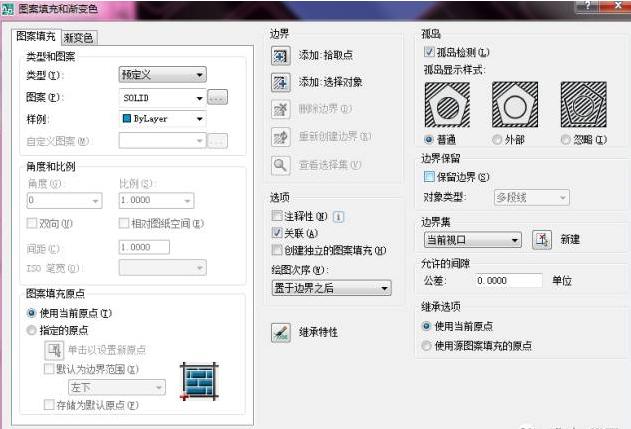Open the 角度 dropdown

pos(64,200)
